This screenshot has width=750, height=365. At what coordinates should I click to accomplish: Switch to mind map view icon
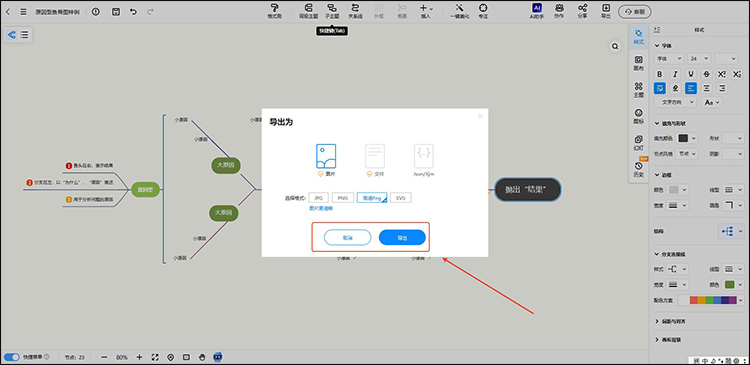(11, 35)
